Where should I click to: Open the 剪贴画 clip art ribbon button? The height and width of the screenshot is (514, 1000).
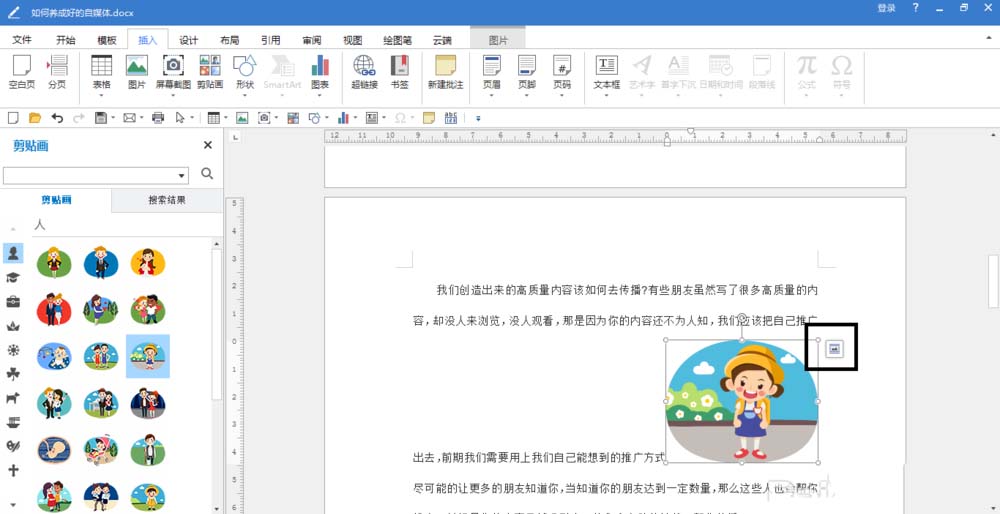coord(210,71)
